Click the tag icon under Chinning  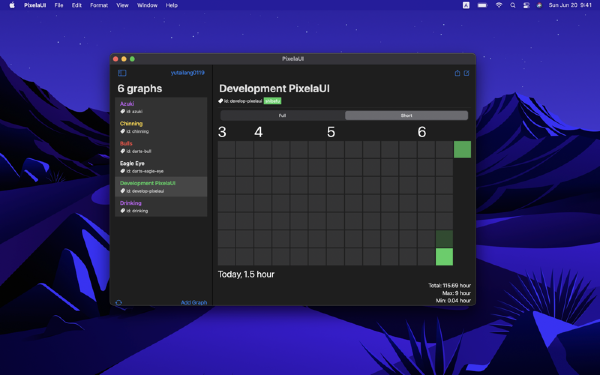[x=123, y=131]
